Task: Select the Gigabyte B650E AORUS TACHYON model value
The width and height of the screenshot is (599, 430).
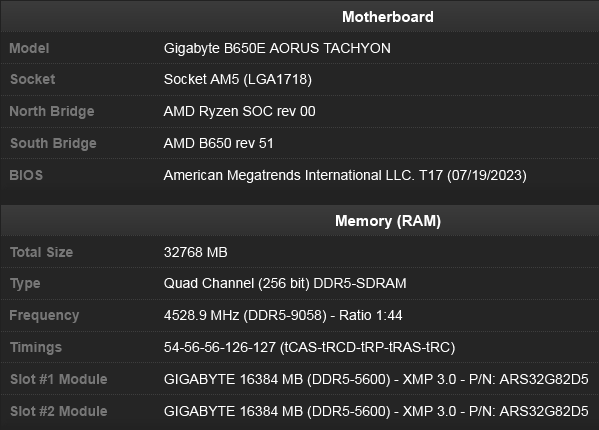Action: click(277, 48)
